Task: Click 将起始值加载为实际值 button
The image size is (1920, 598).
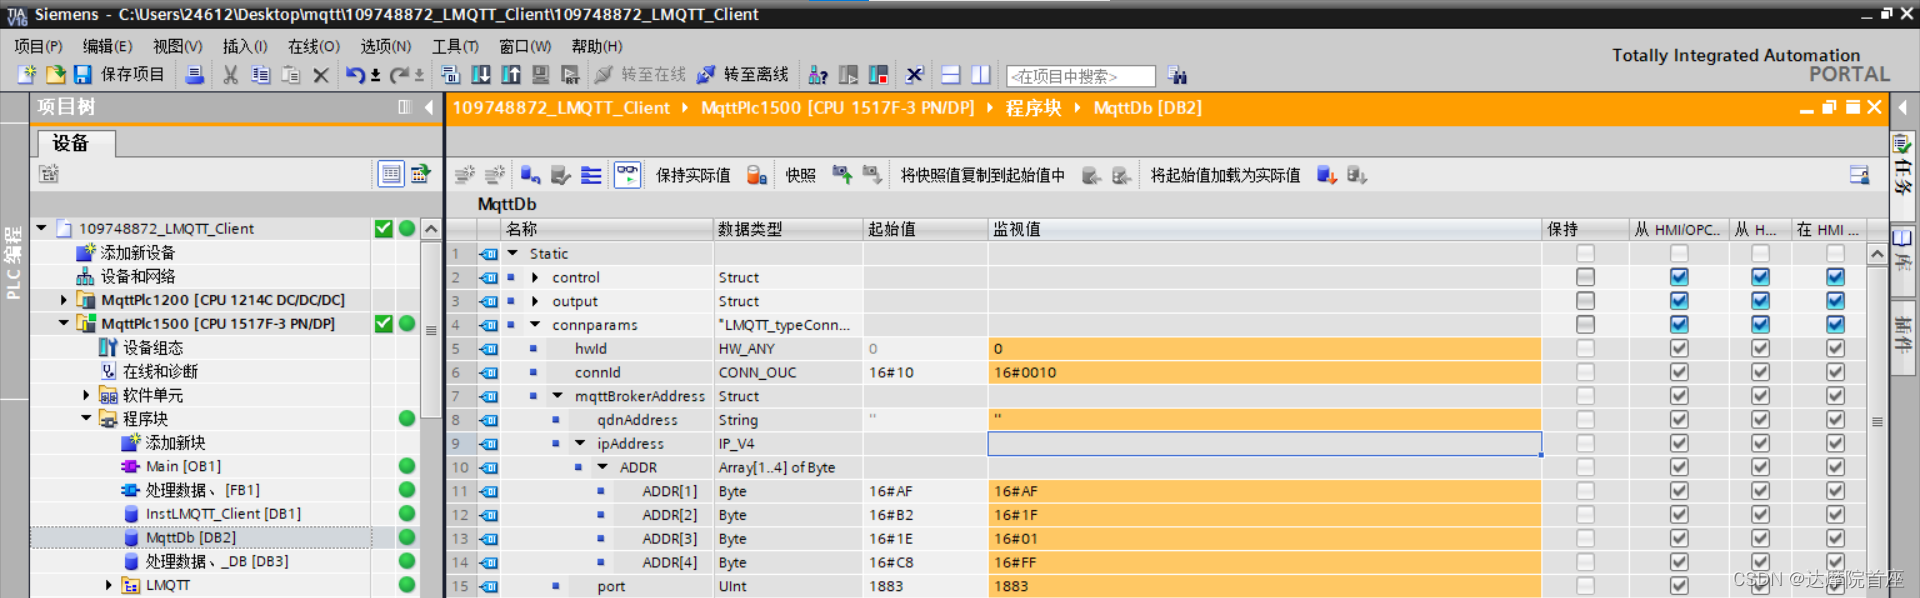Action: 1225,176
